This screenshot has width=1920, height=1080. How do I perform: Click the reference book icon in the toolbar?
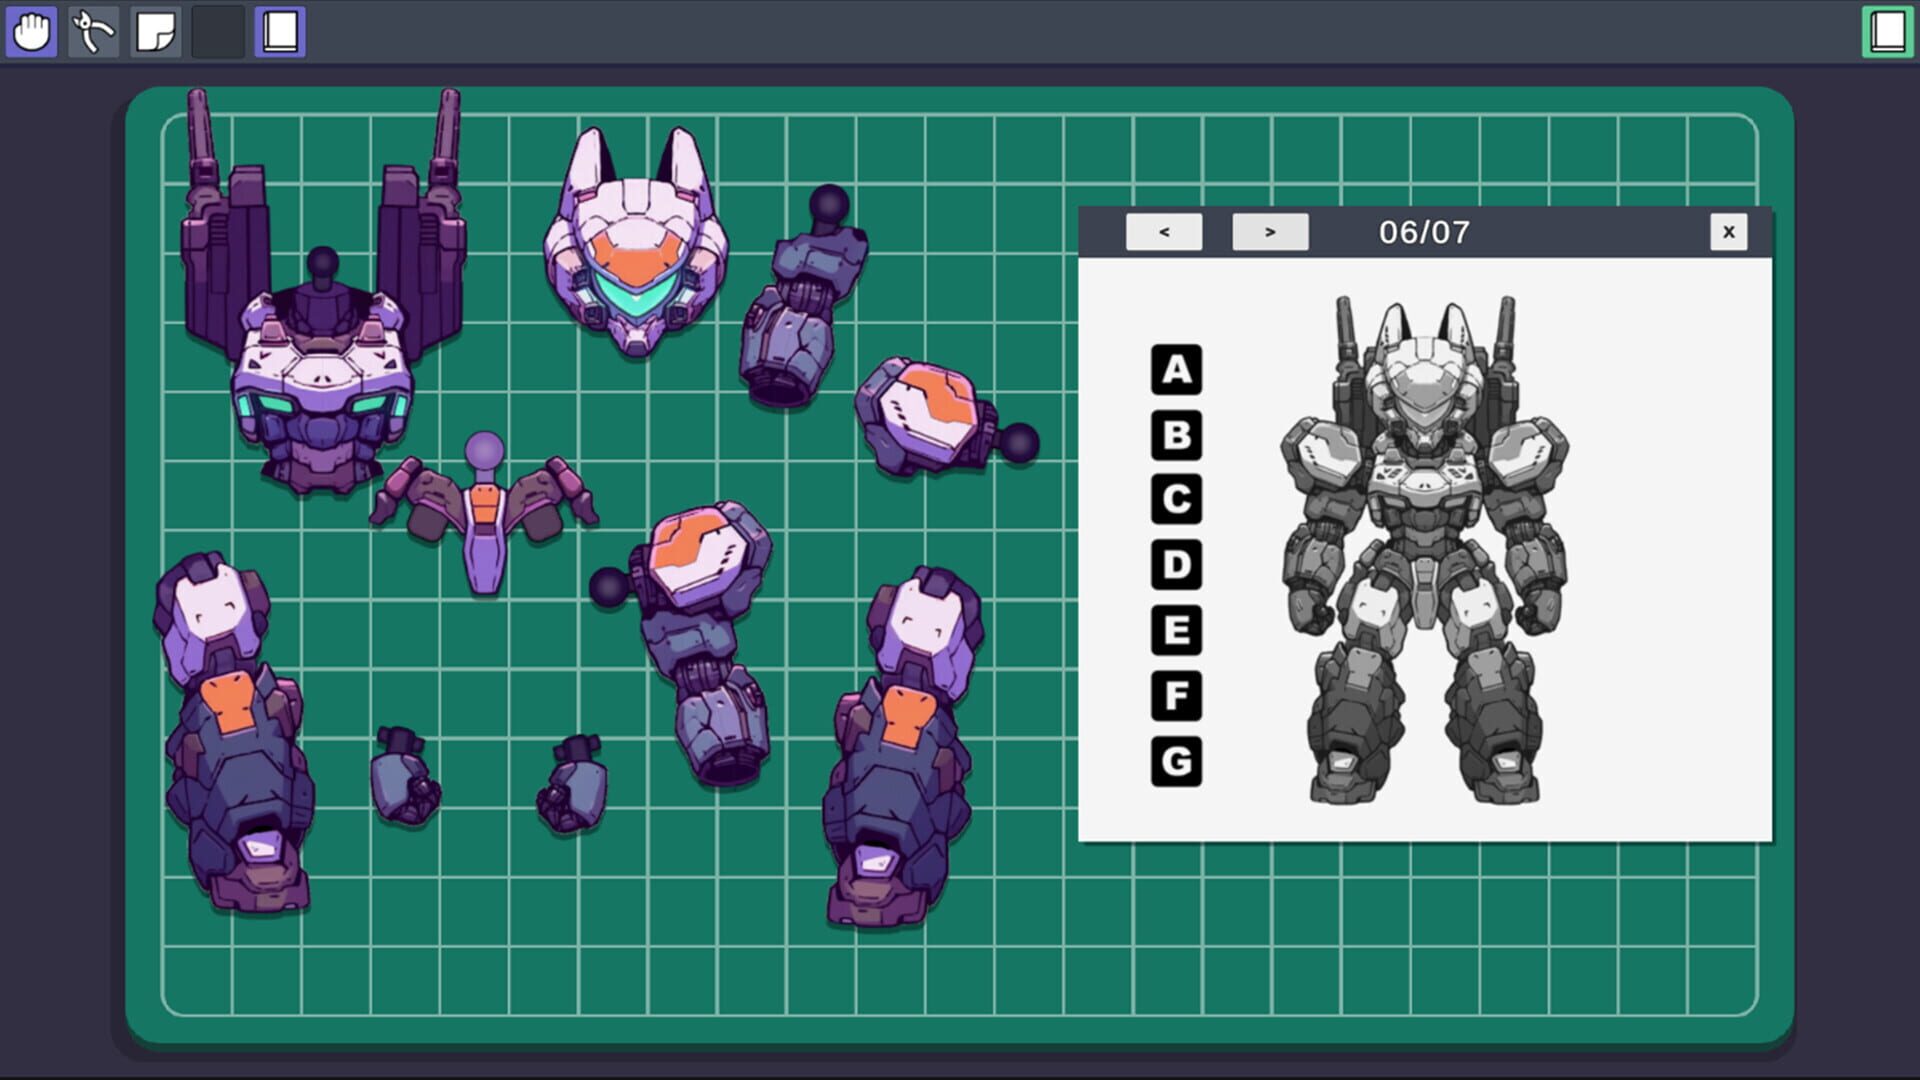coord(280,32)
